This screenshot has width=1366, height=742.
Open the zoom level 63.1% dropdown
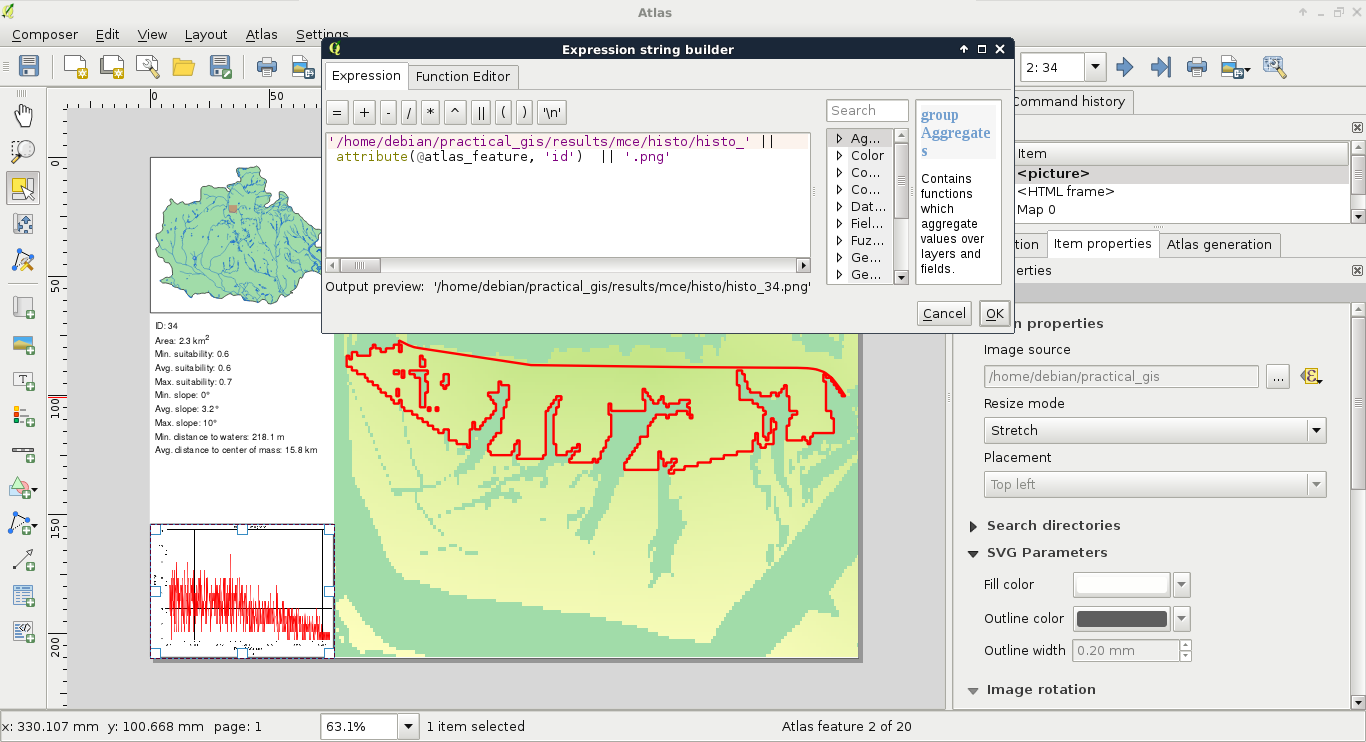pyautogui.click(x=408, y=727)
